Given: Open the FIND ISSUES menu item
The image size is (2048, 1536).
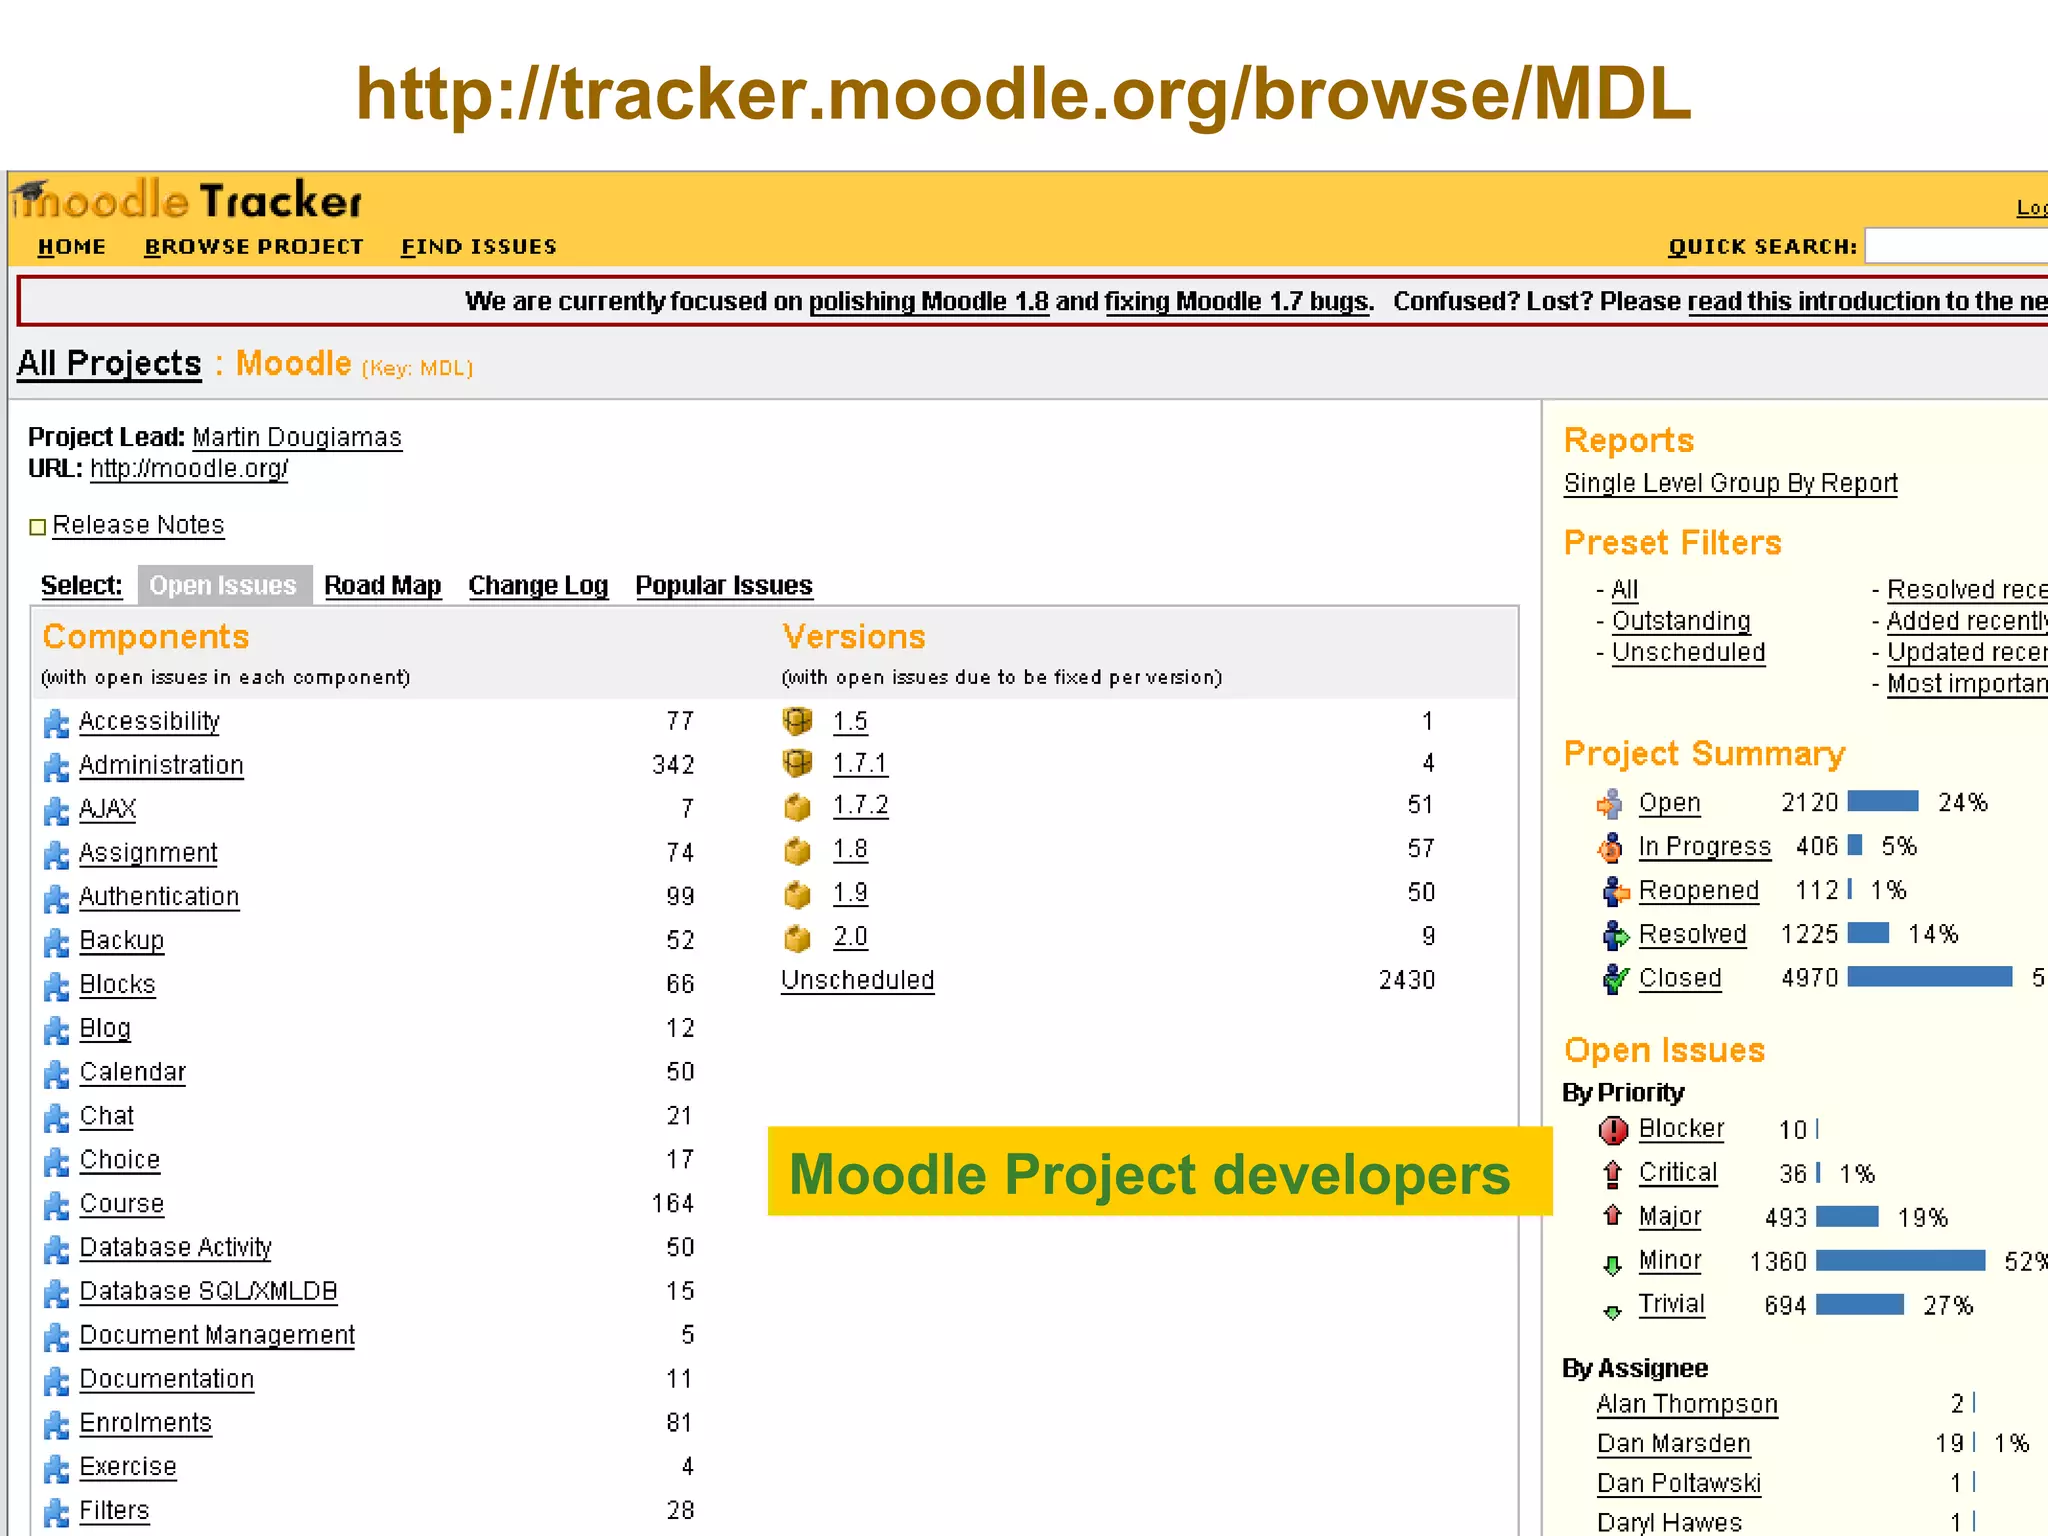Looking at the screenshot, I should 479,247.
